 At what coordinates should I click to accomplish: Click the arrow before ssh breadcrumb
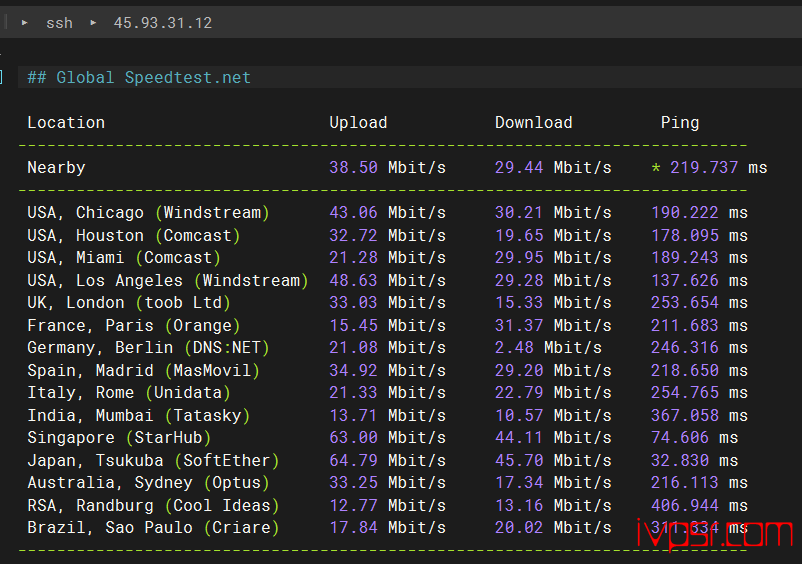pos(24,22)
